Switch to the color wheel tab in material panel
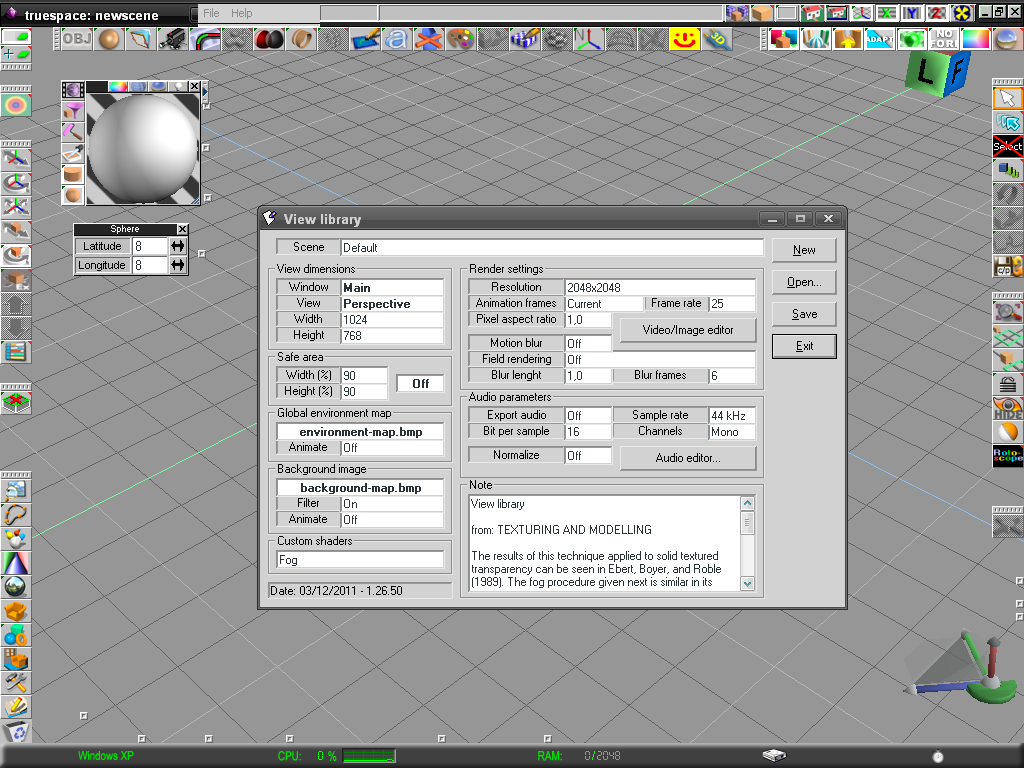The width and height of the screenshot is (1024, 768). (x=118, y=86)
